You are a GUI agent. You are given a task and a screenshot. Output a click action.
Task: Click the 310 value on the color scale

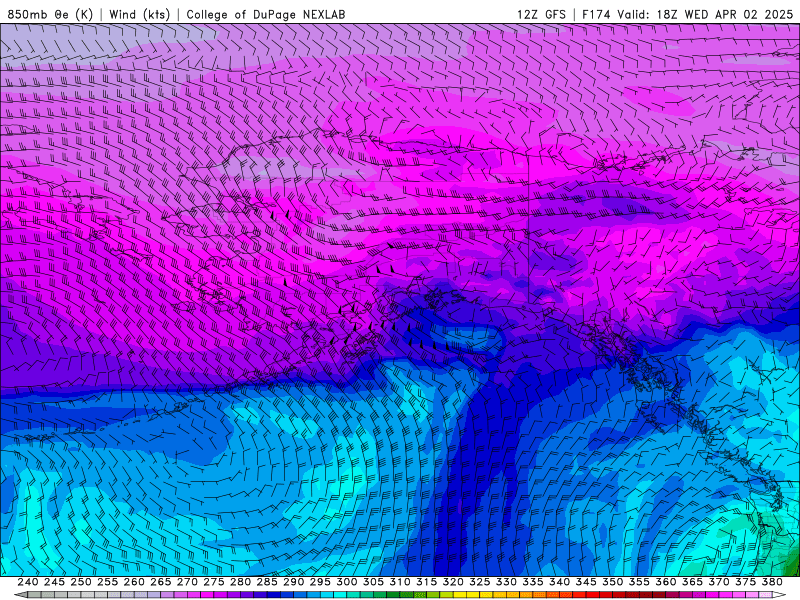[400, 582]
